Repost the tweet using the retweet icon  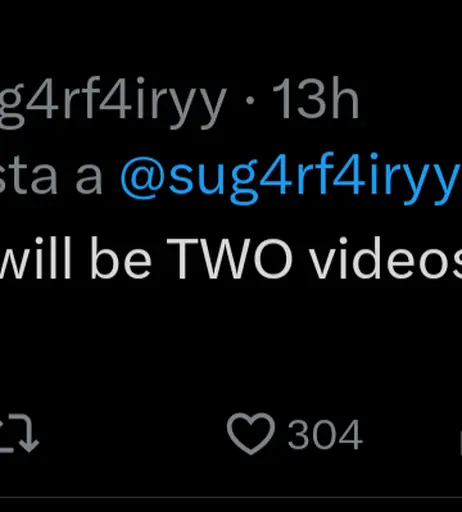tap(18, 433)
